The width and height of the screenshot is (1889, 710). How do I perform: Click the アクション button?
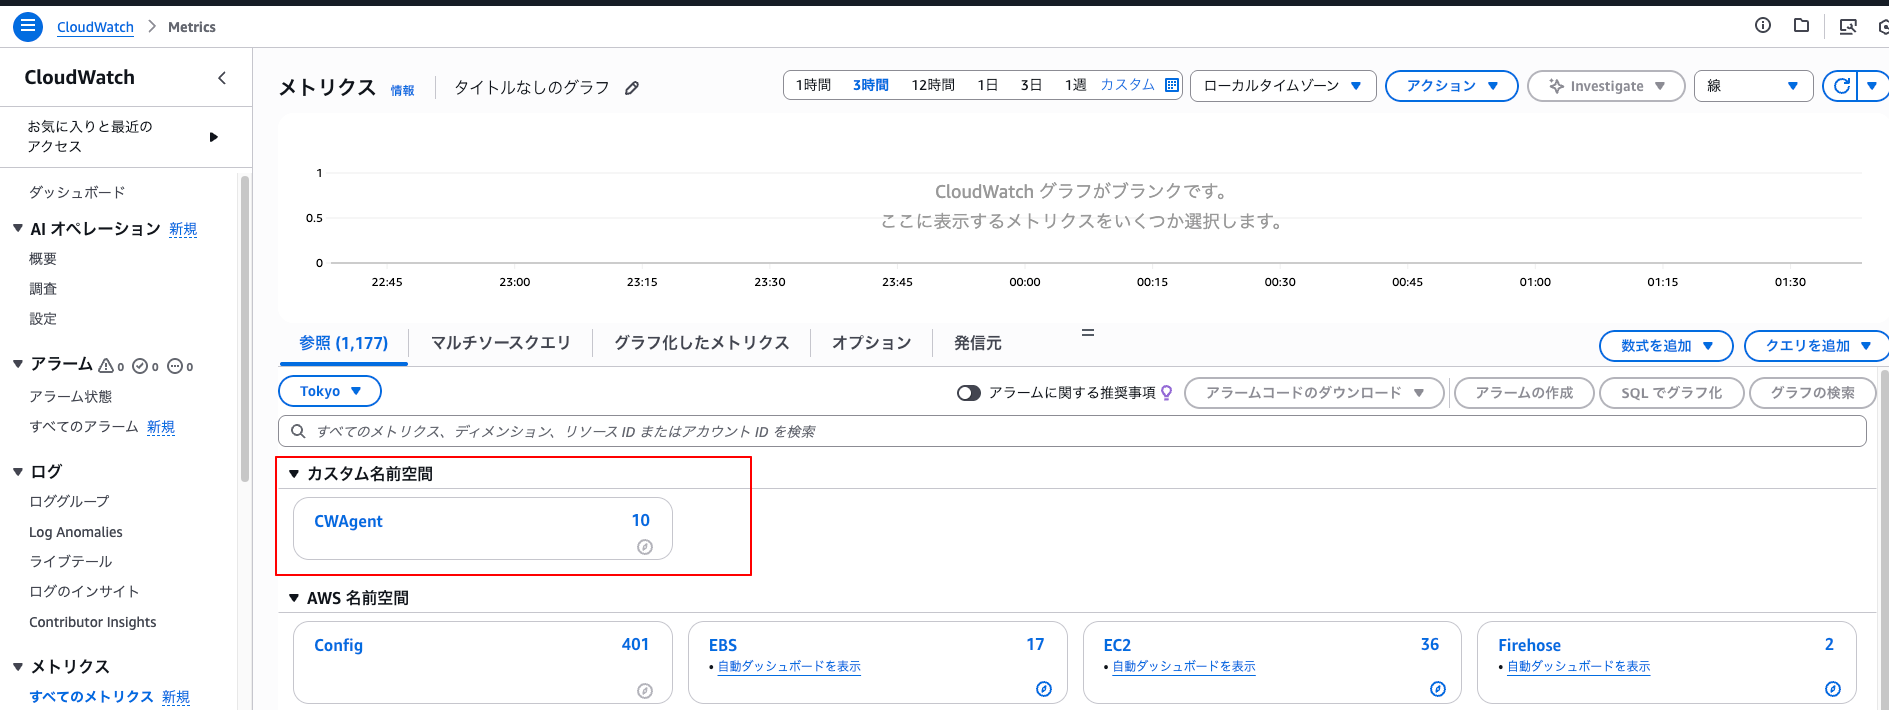coord(1451,86)
